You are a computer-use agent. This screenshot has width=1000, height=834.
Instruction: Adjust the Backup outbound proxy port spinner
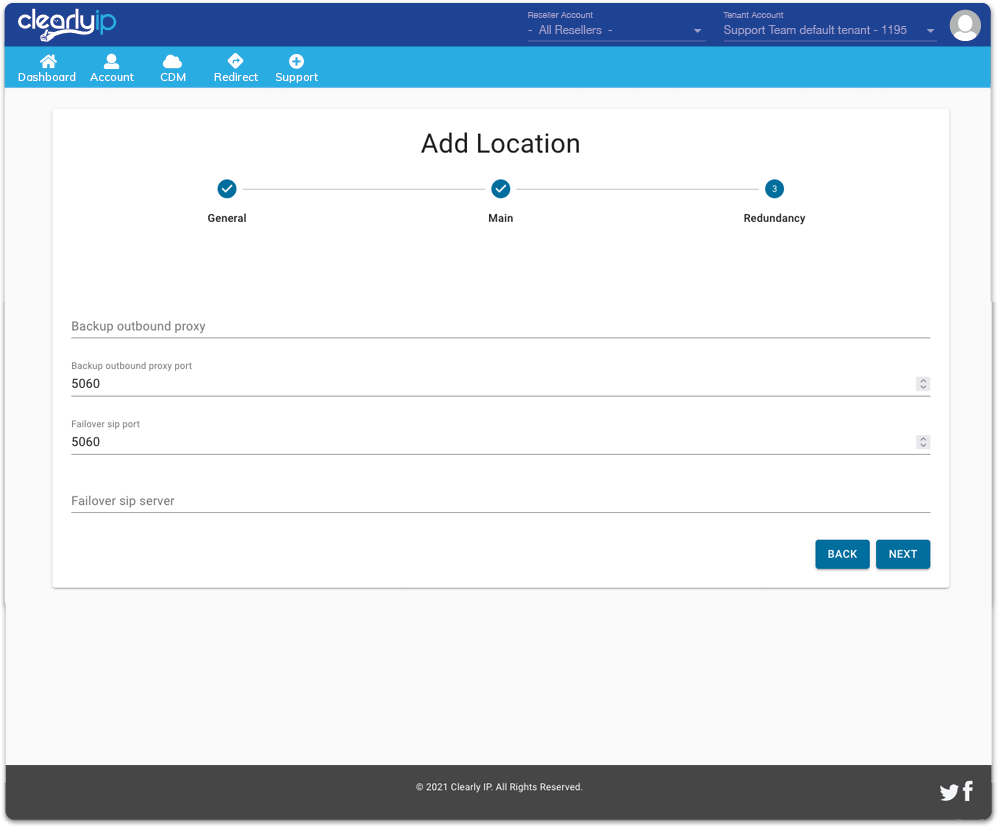coord(923,384)
